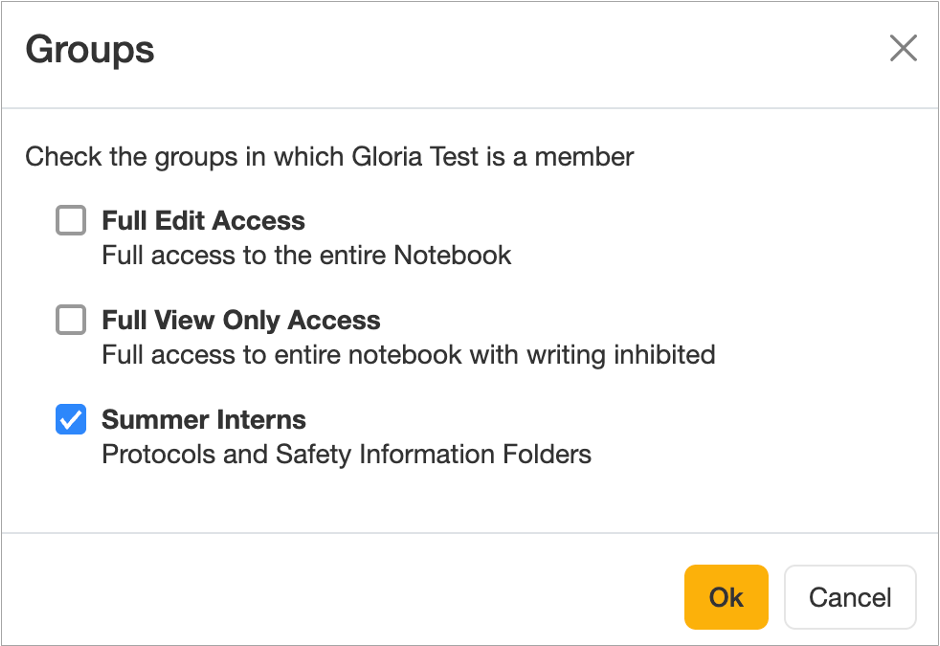940x646 pixels.
Task: Click the member instruction text mentioning Gloria Test
Action: [332, 157]
